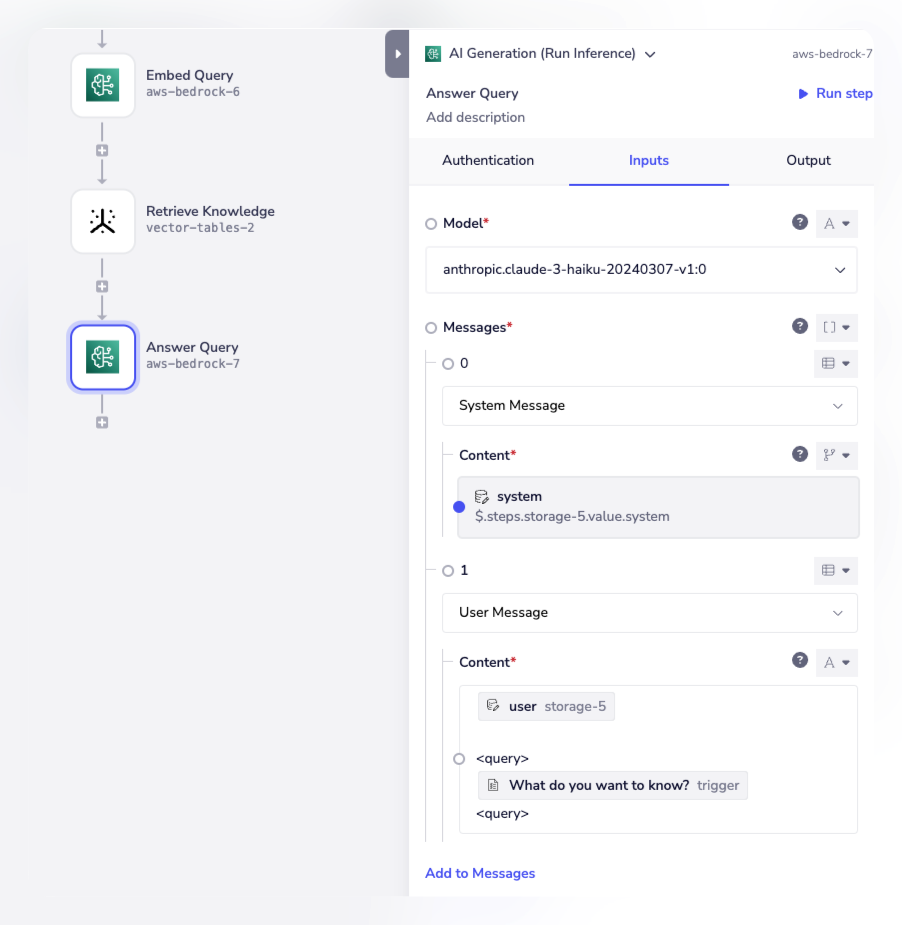Image resolution: width=902 pixels, height=925 pixels.
Task: Click the help icon for System Message Content
Action: pyautogui.click(x=800, y=454)
